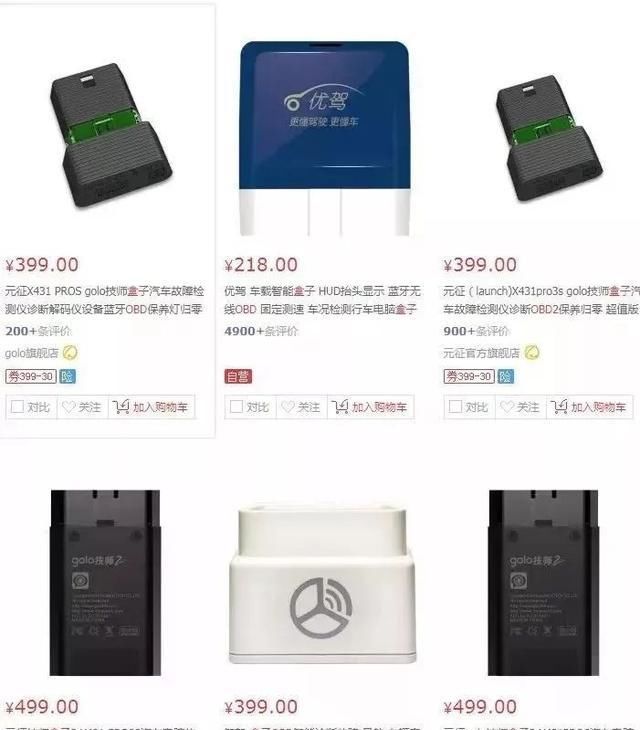Click the 券399-30 coupon tag on first item
Image resolution: width=640 pixels, height=730 pixels.
point(31,376)
